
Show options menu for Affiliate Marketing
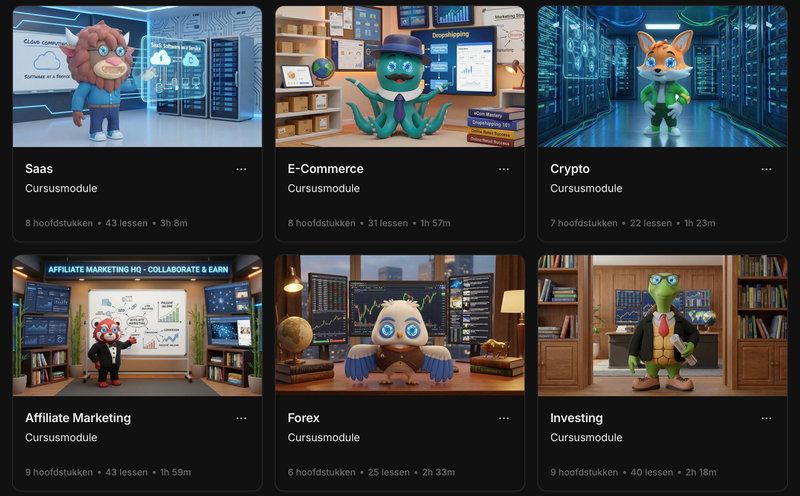click(x=241, y=418)
